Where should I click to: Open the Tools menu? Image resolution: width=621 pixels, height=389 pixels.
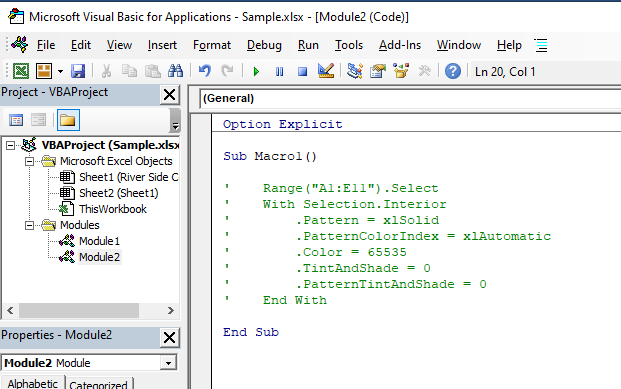[x=349, y=45]
